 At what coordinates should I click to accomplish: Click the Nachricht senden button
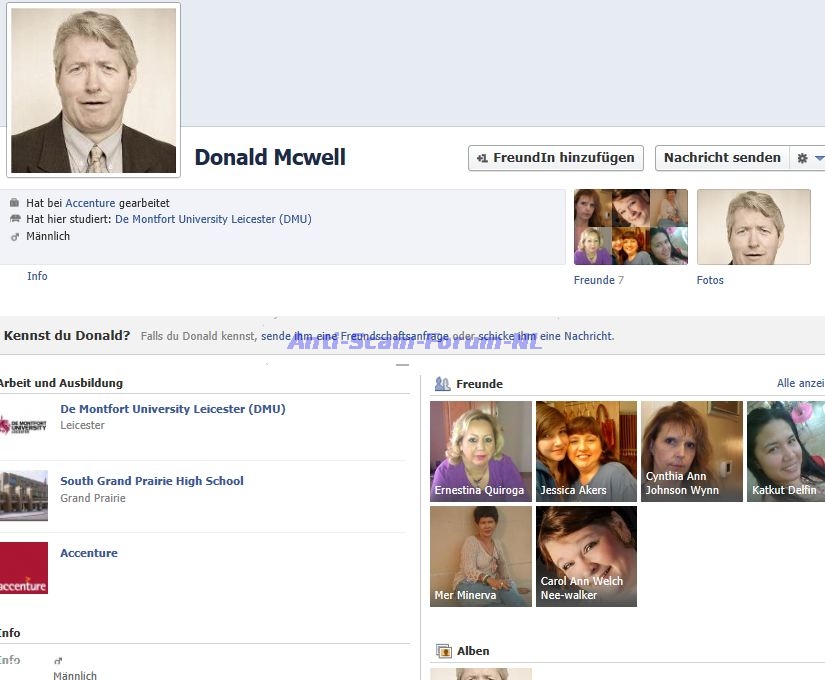(x=721, y=158)
